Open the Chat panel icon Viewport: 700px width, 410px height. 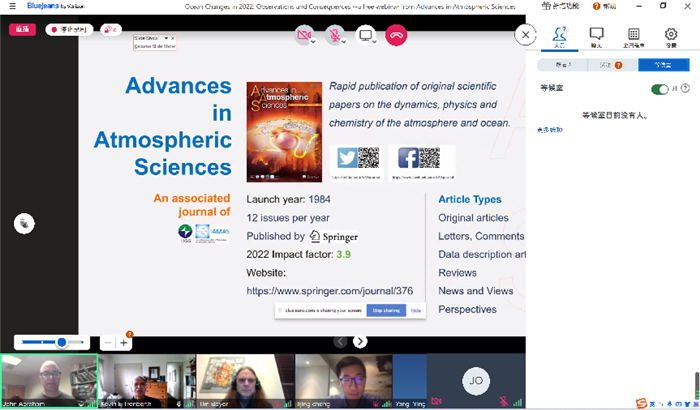[597, 37]
